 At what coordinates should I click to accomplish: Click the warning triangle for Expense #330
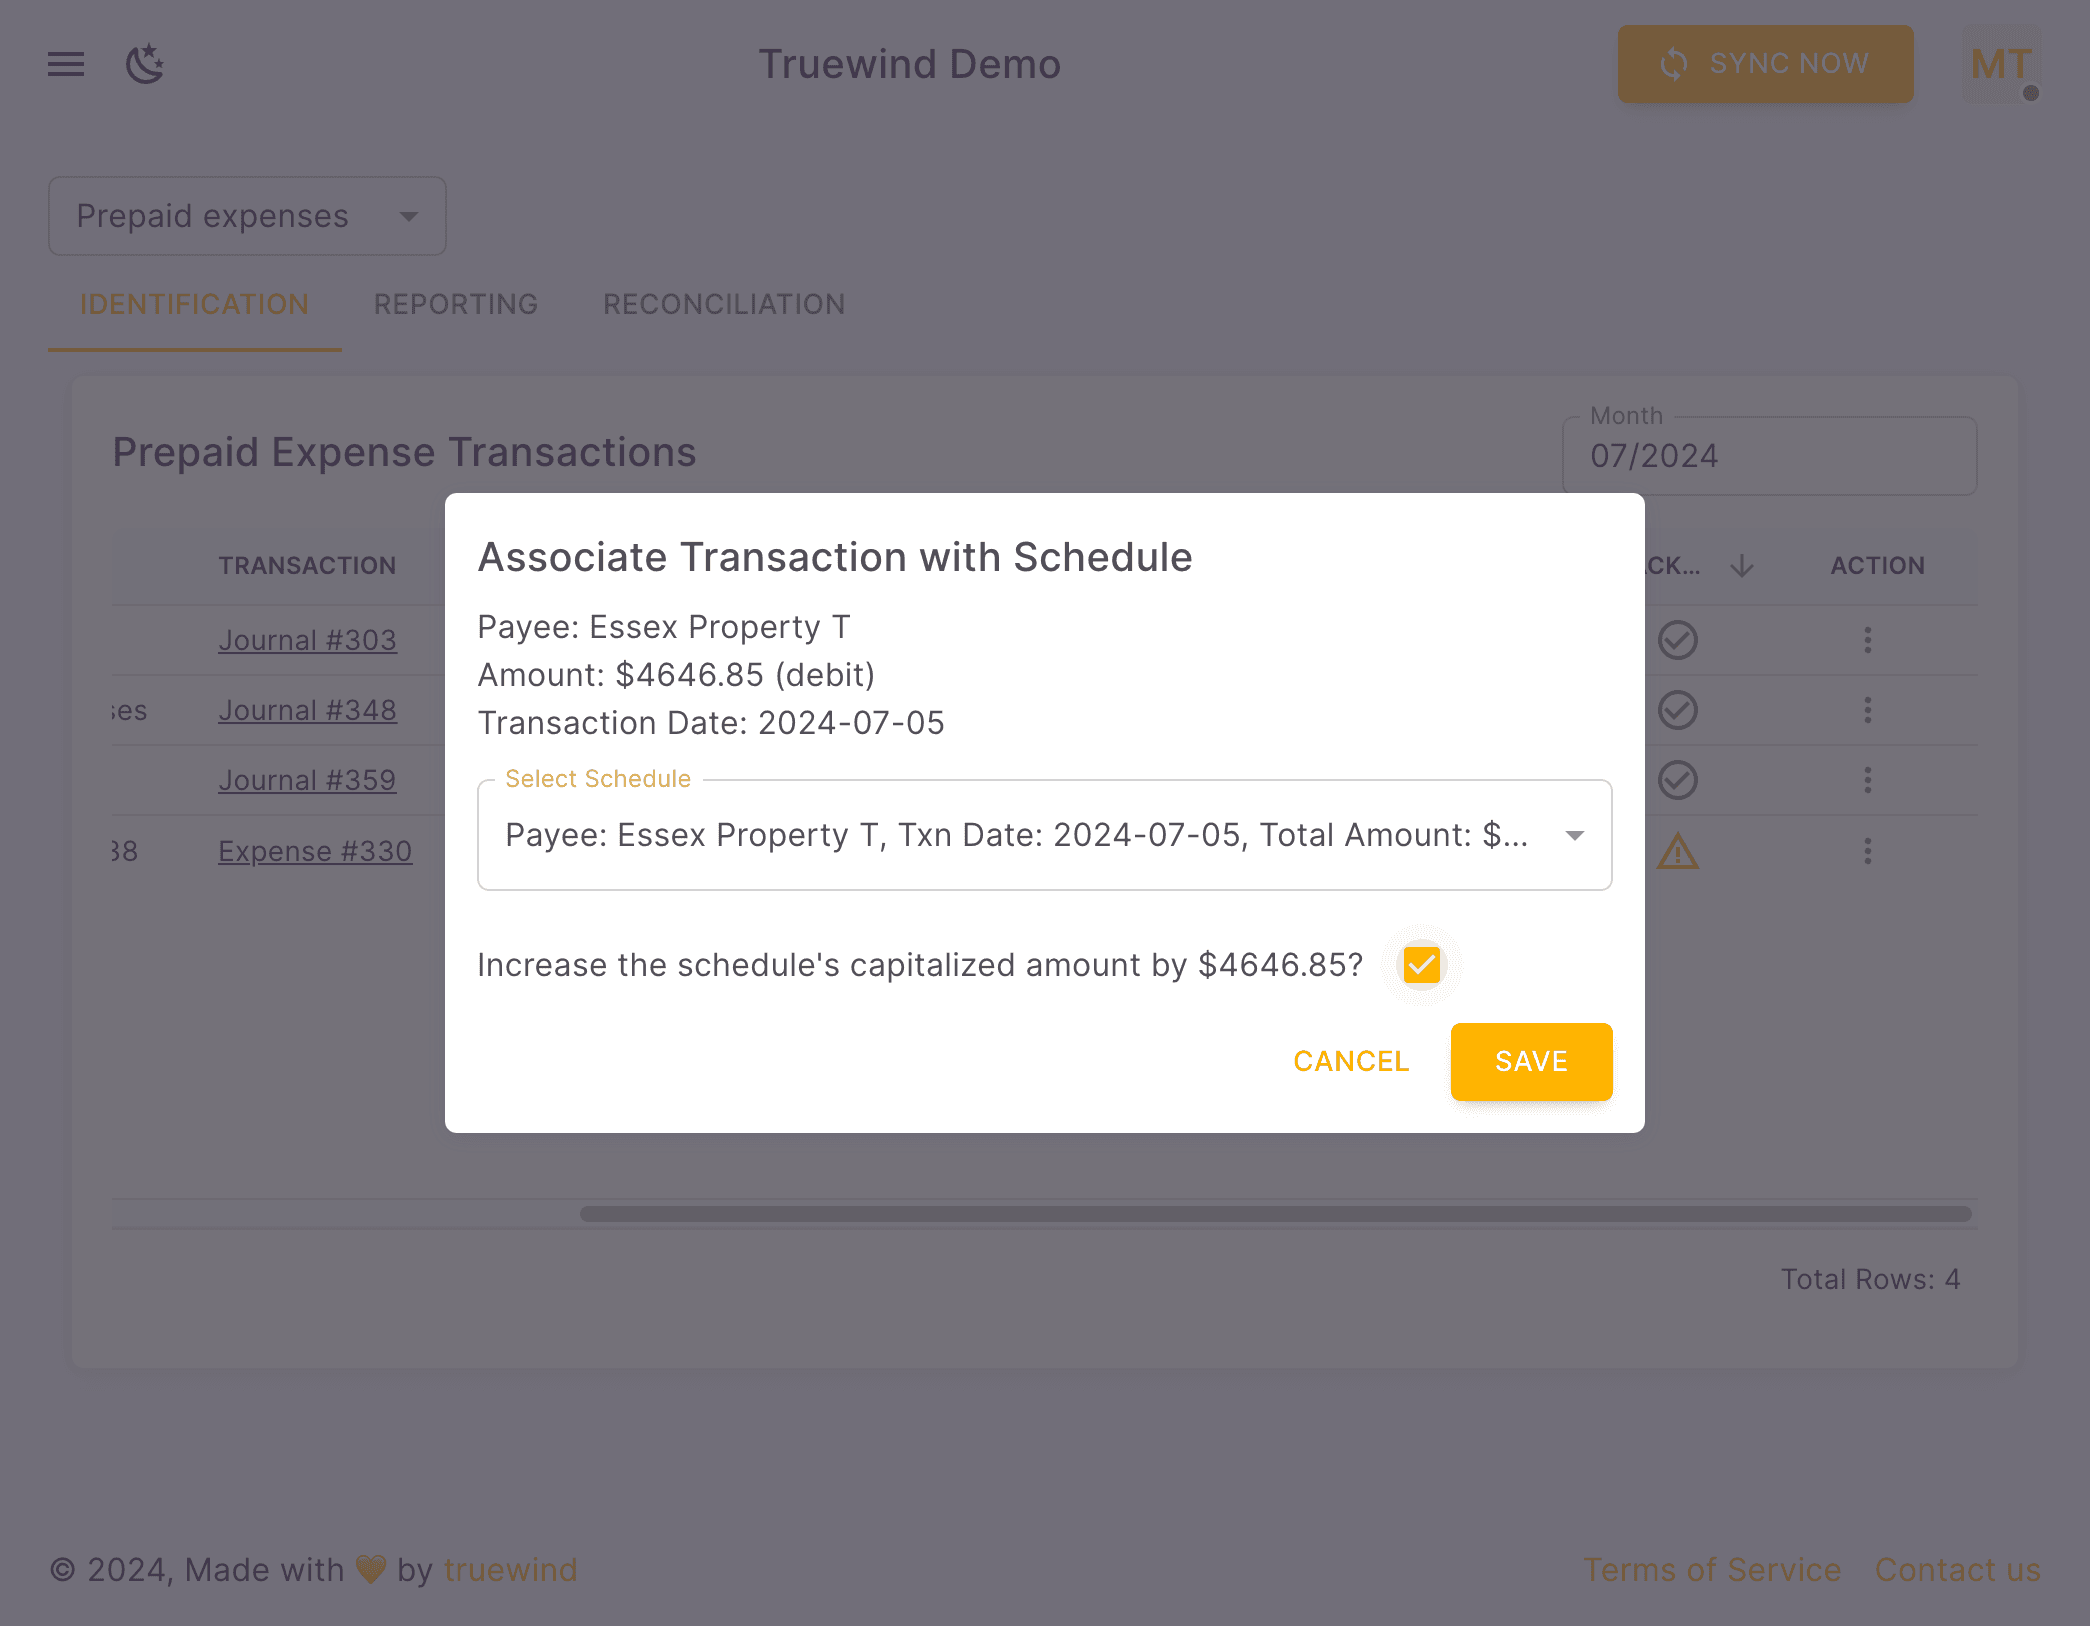(x=1677, y=851)
